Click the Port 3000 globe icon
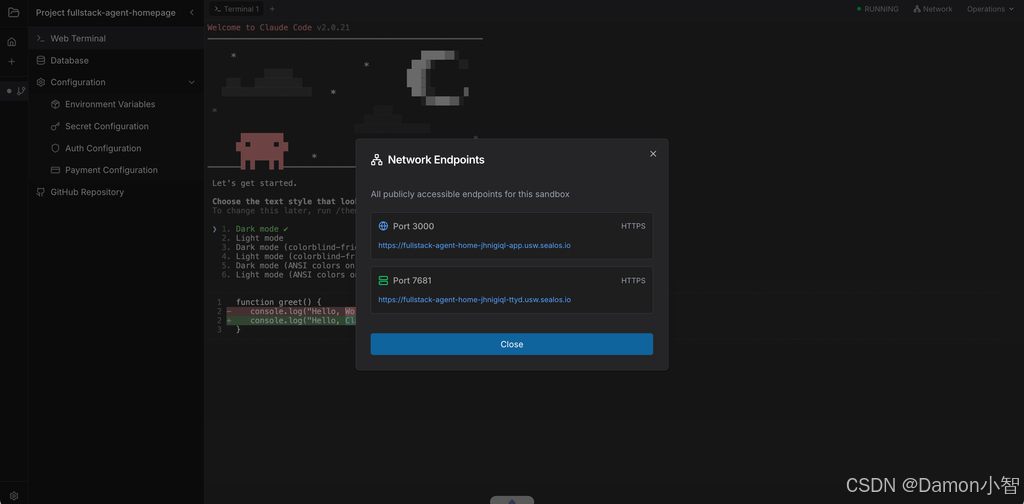This screenshot has height=504, width=1024. 383,226
